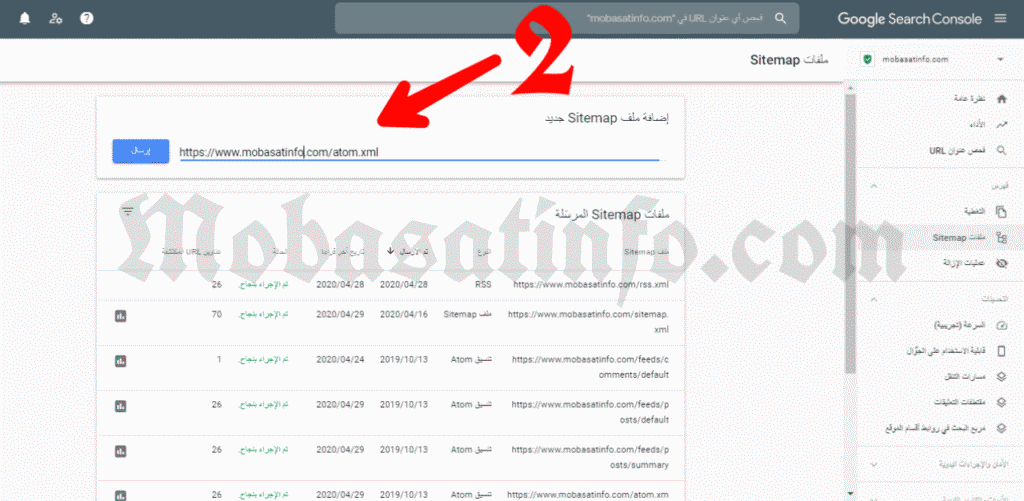
Task: Open the sitemap.xml sitemap row
Action: pos(391,323)
